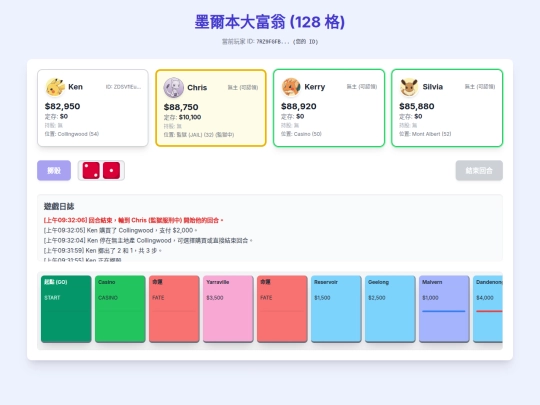Select Ken's player card
Image resolution: width=540 pixels, height=405 pixels.
(93, 108)
